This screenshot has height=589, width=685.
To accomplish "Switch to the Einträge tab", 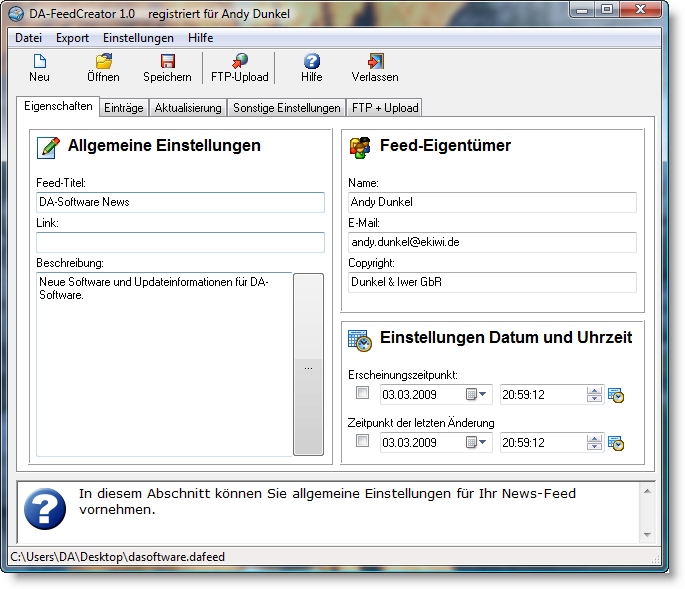I will point(124,108).
